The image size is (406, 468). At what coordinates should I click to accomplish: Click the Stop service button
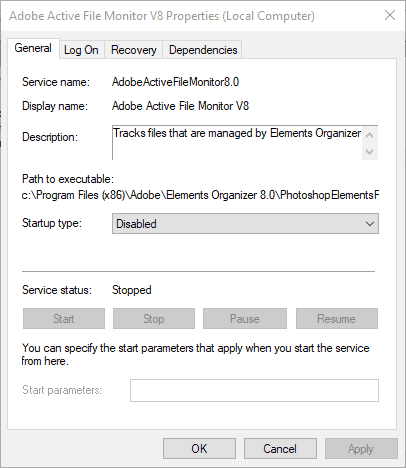154,319
